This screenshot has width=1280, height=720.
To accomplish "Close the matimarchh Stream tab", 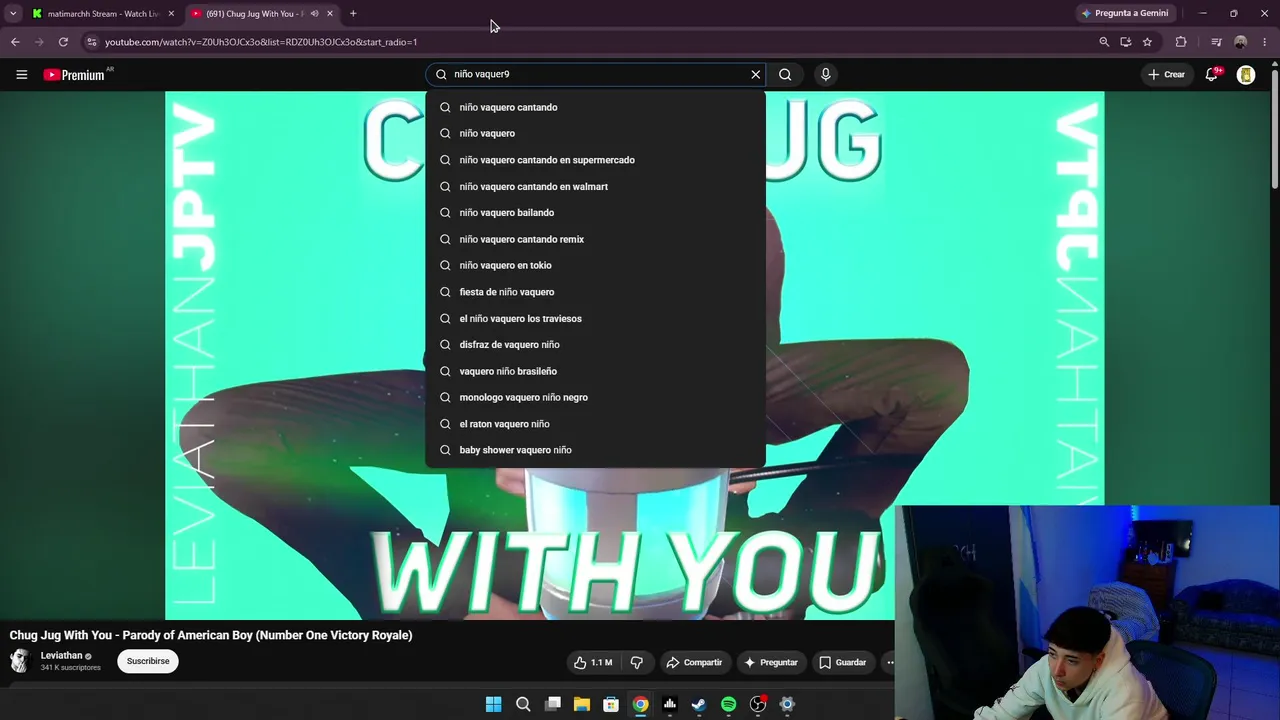I will 171,13.
